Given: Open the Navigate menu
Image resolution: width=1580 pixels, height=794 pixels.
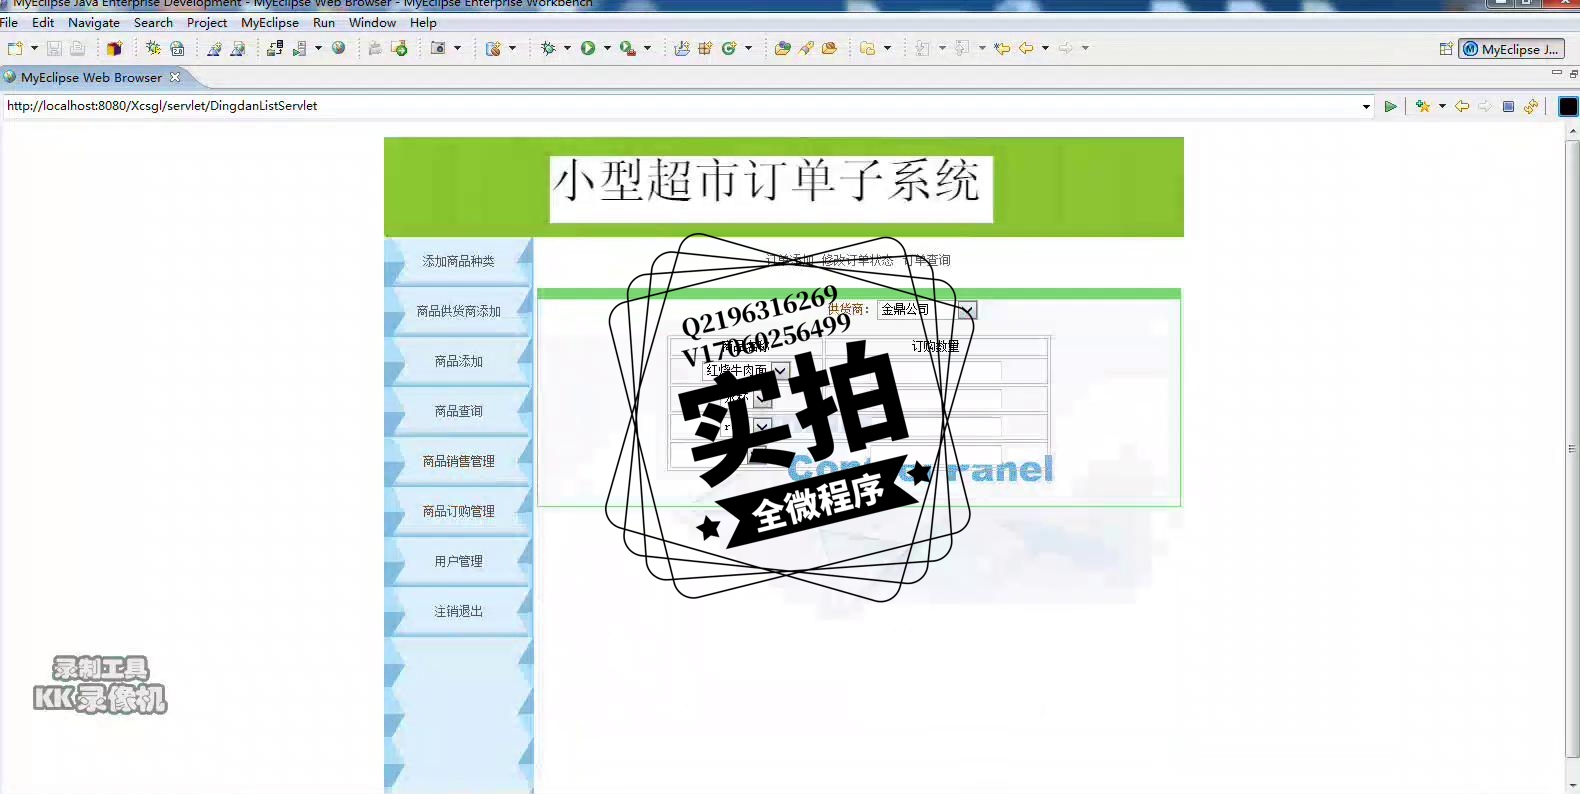Looking at the screenshot, I should (94, 22).
